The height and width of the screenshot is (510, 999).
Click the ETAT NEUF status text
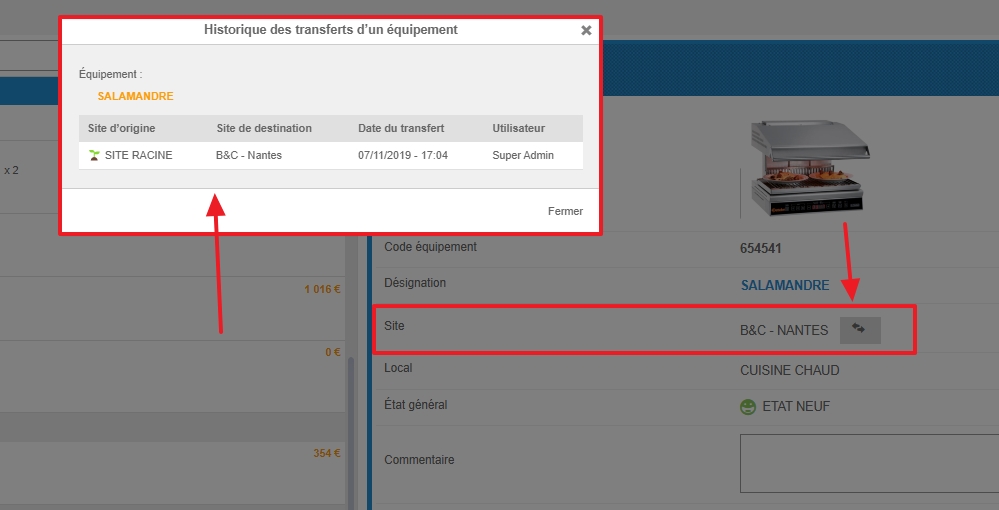[796, 407]
